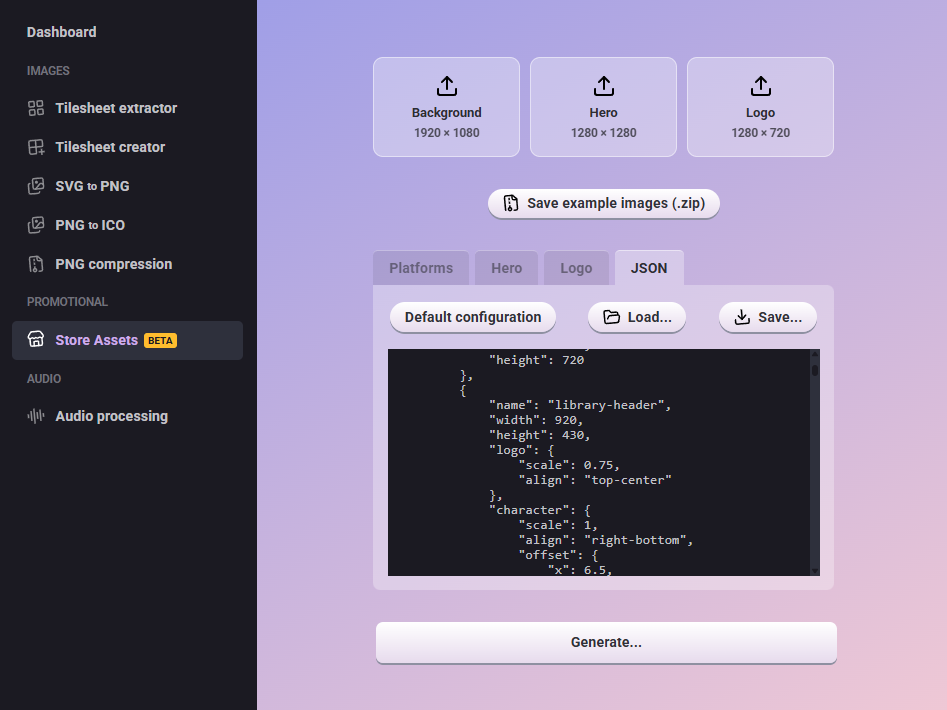The height and width of the screenshot is (710, 947).
Task: Click the PNG to ICO image icon
Action: tap(36, 225)
